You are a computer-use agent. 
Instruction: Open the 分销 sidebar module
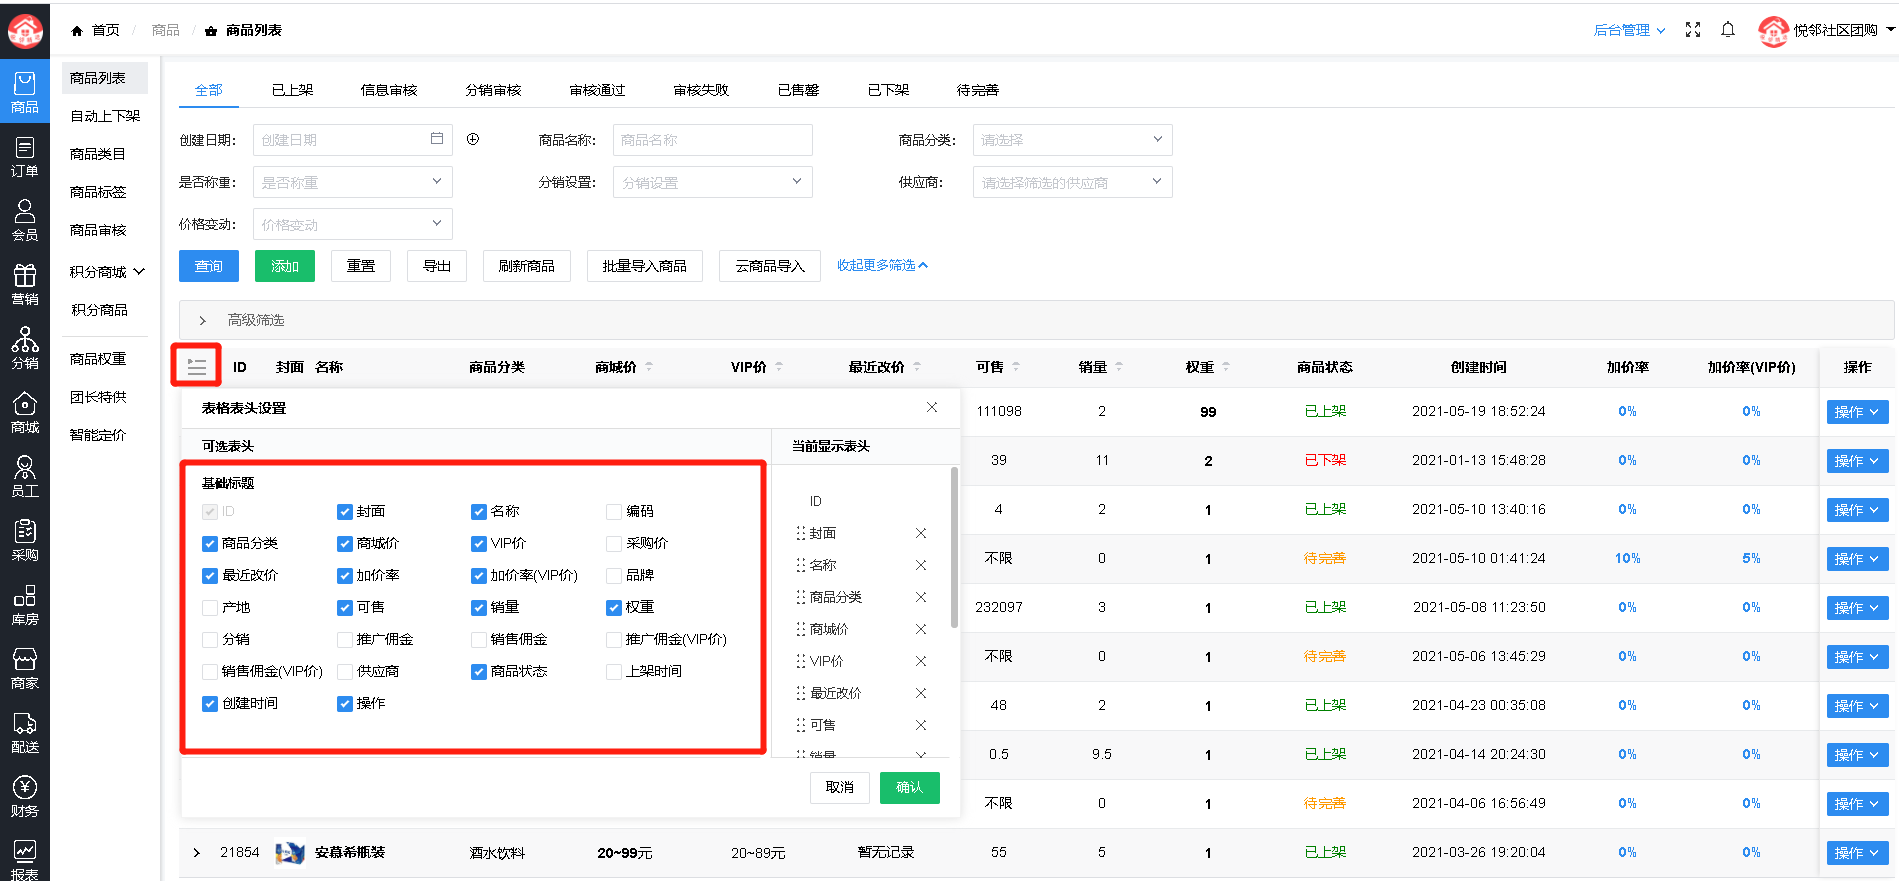[25, 349]
